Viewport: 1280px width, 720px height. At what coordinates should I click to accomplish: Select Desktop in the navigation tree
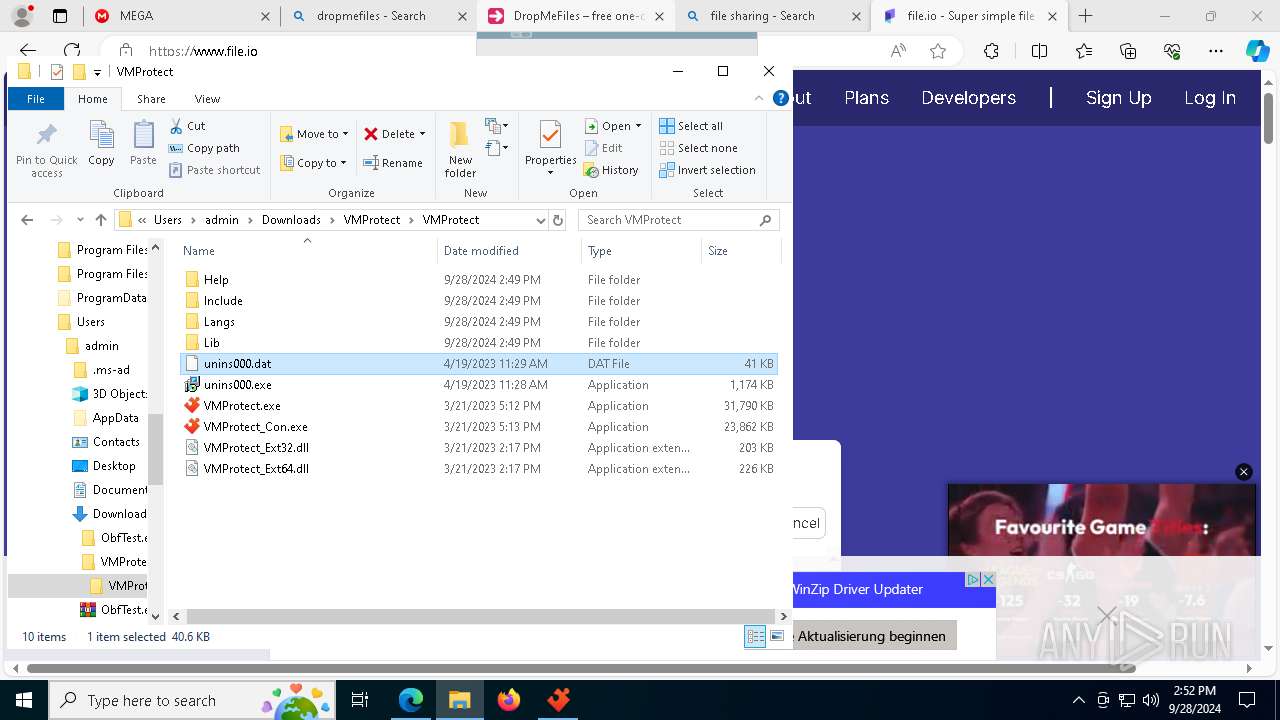point(114,466)
